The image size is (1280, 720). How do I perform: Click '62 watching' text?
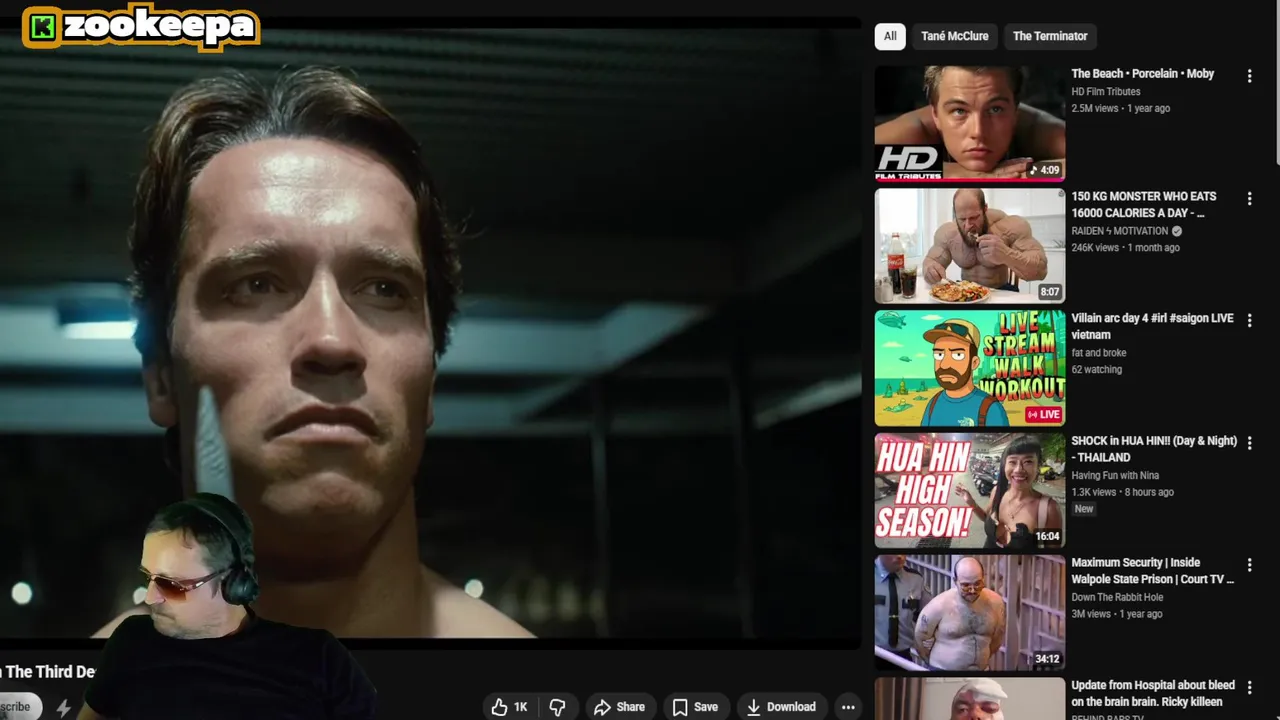coord(1097,370)
